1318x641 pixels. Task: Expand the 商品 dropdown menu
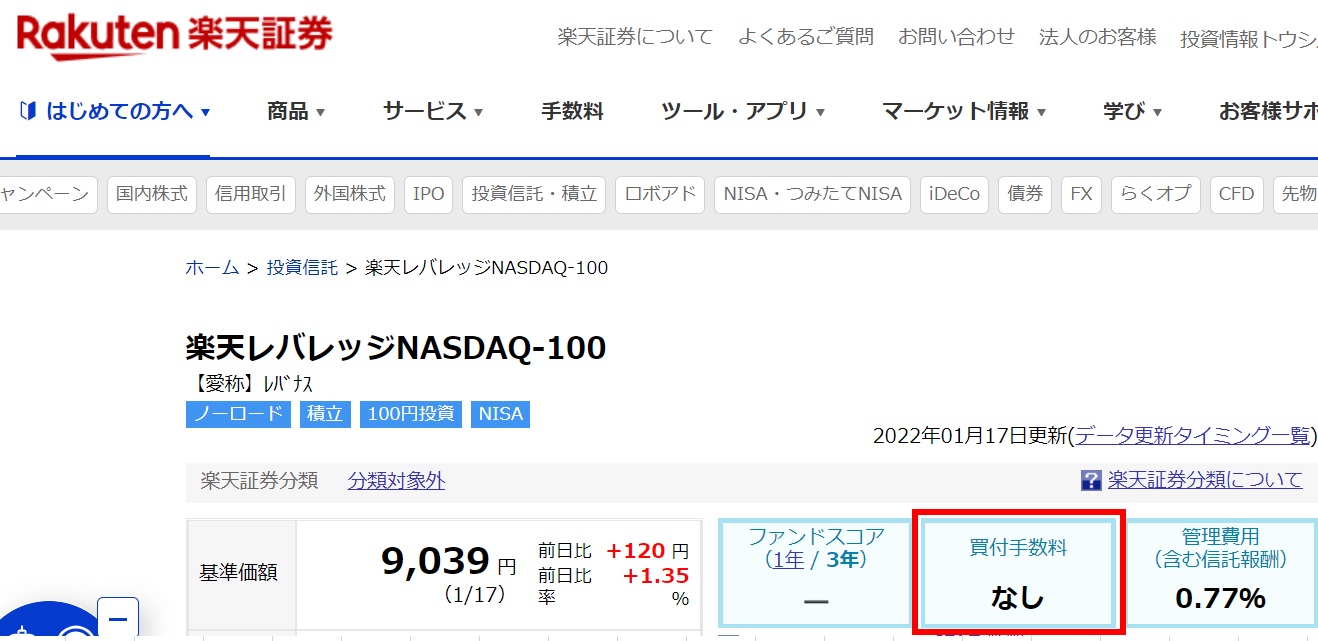[296, 111]
